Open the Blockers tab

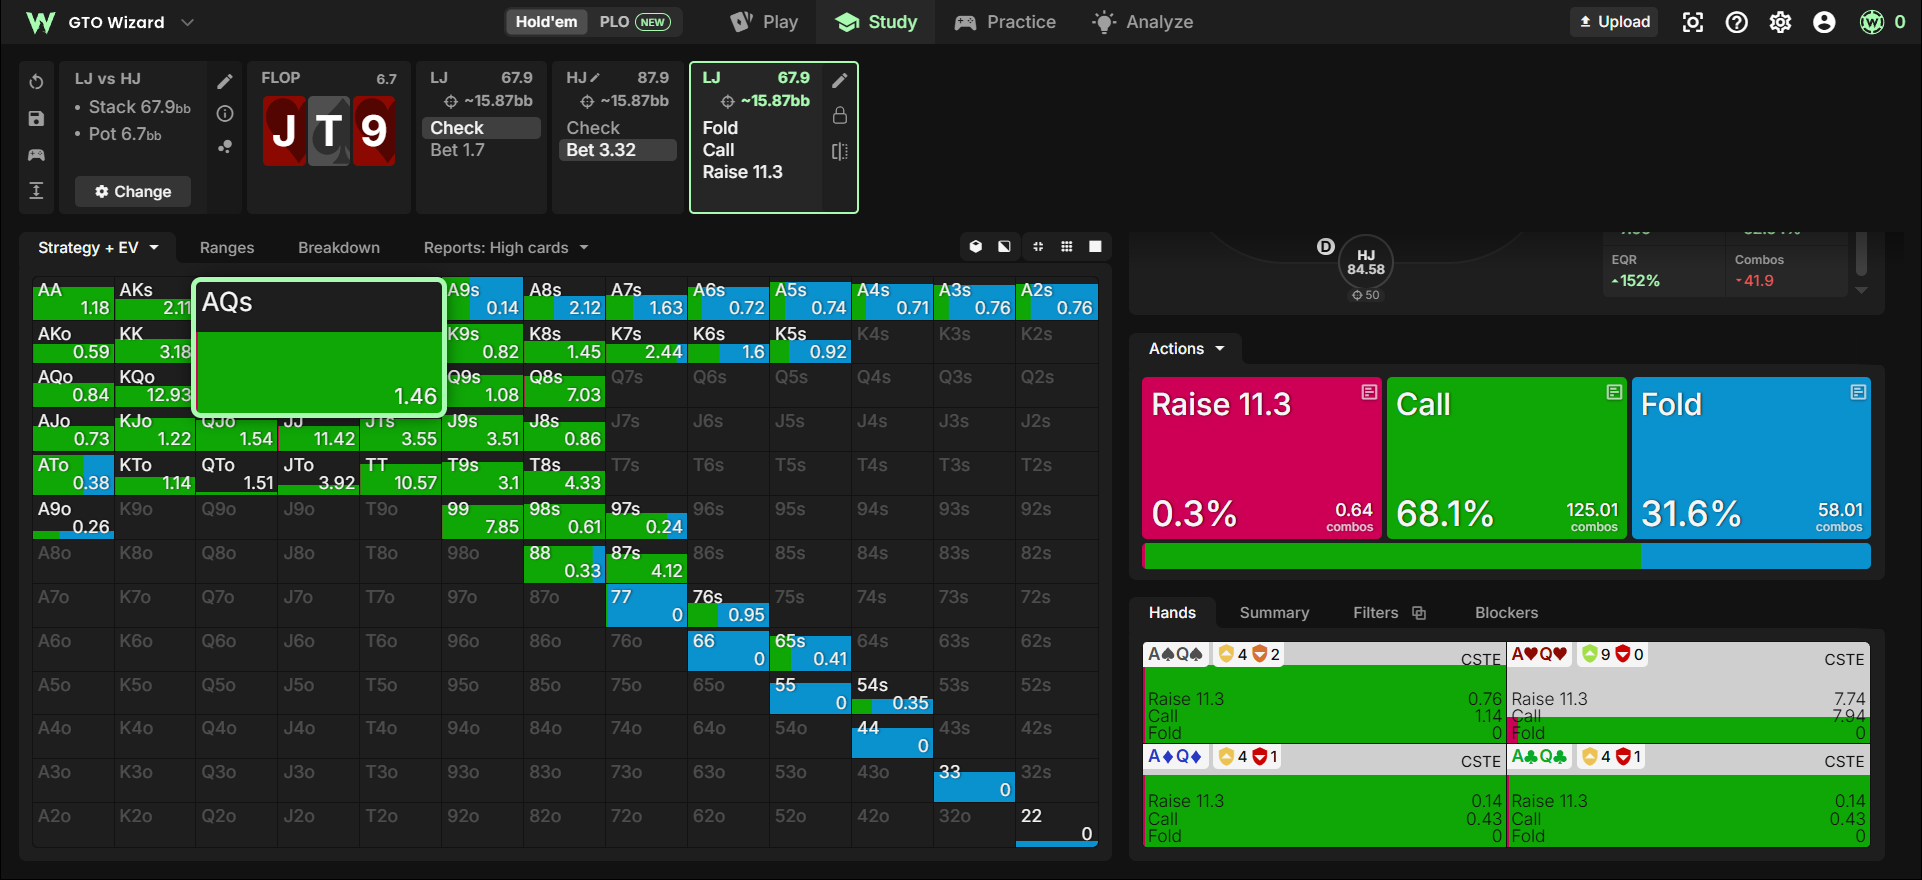tap(1506, 613)
